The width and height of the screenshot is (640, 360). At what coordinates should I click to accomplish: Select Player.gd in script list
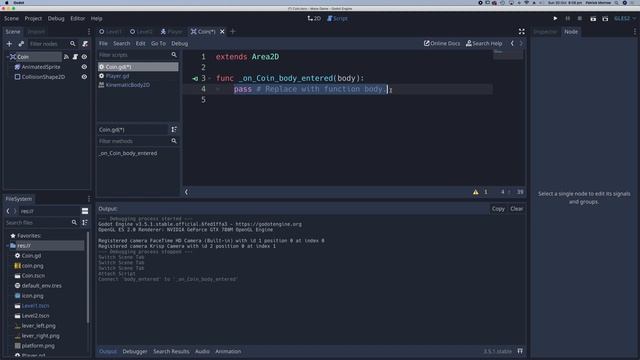[x=117, y=76]
